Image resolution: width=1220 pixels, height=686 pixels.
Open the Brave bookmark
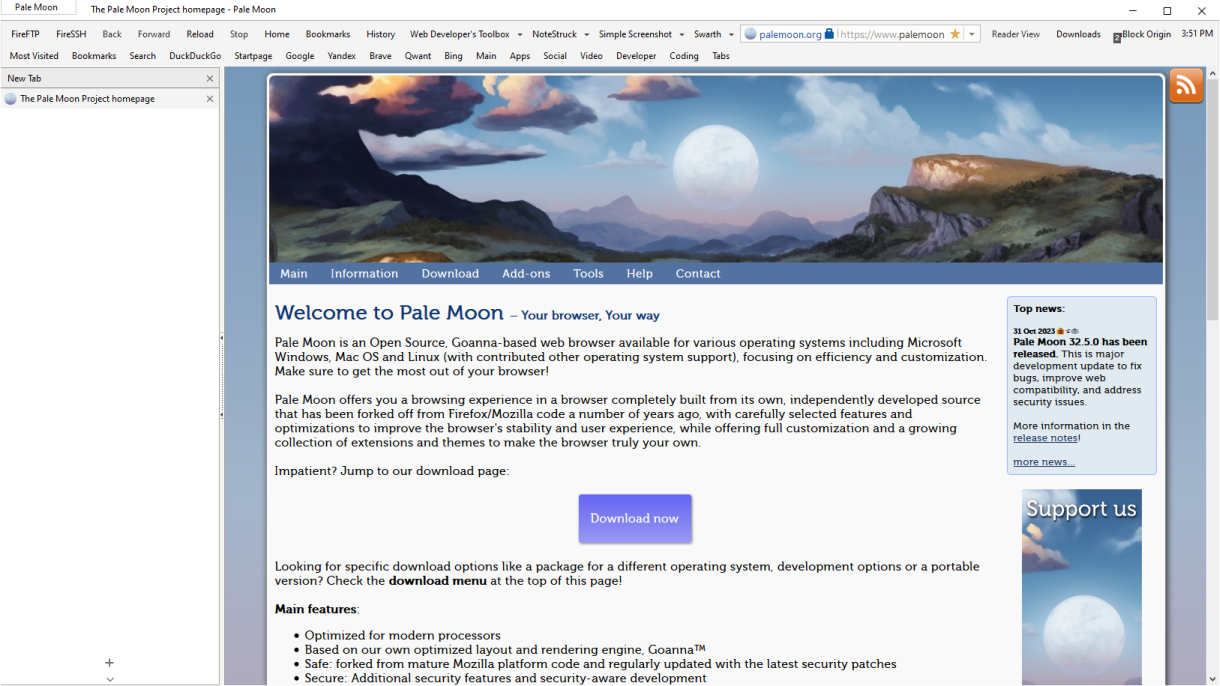point(380,56)
